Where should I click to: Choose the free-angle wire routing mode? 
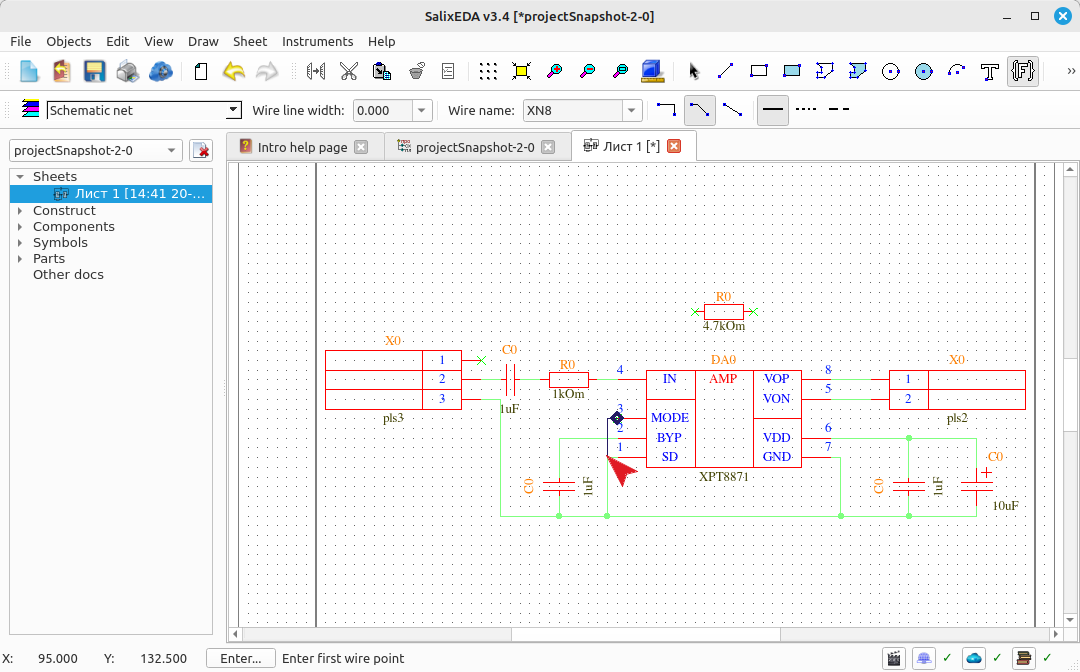tap(732, 109)
